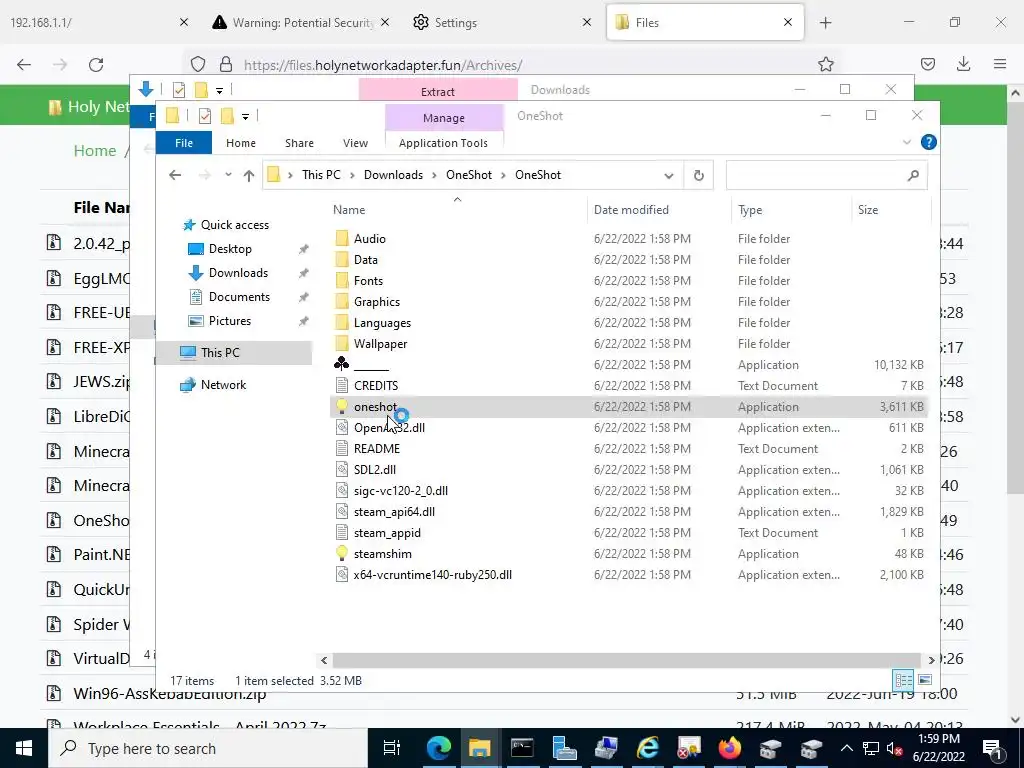The image size is (1024, 768).
Task: Select Documents in navigation pane
Action: (239, 297)
